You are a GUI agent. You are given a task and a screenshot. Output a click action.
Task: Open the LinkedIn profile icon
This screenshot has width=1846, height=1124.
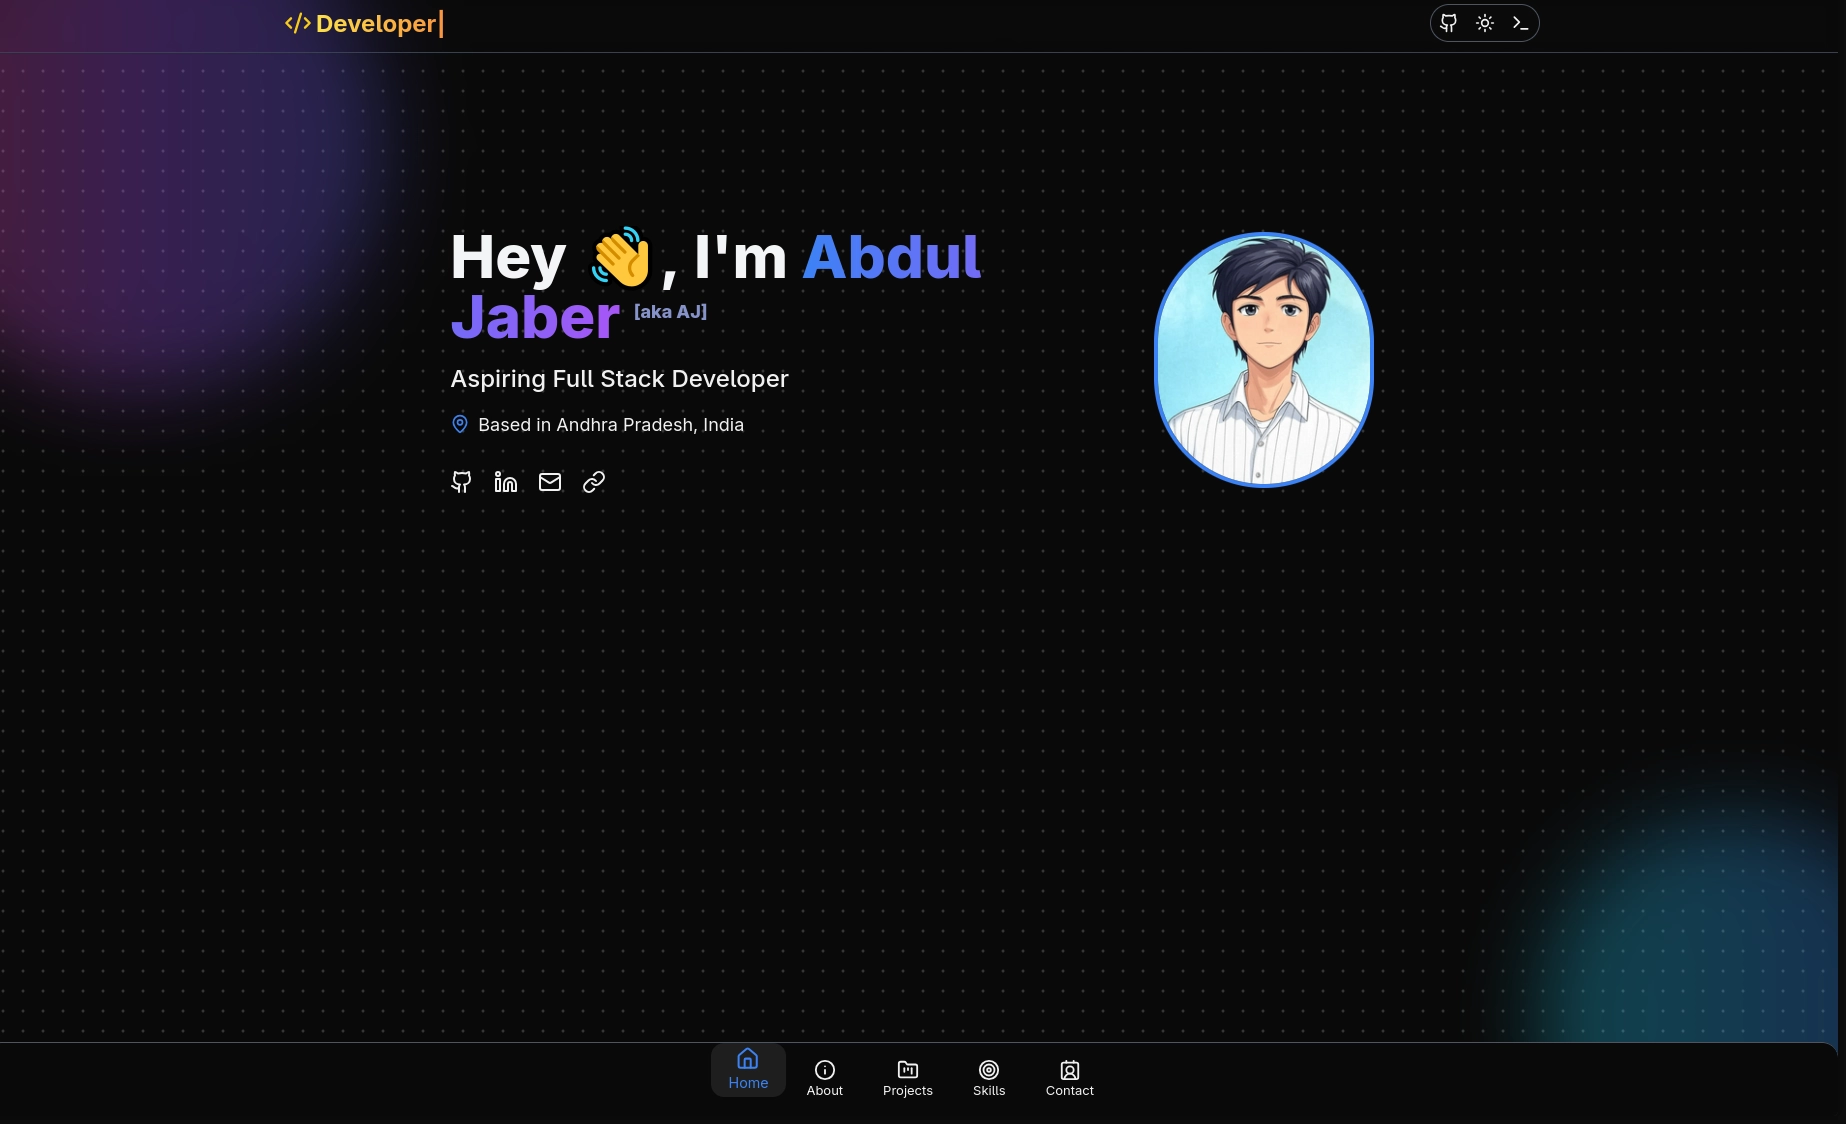pos(506,482)
